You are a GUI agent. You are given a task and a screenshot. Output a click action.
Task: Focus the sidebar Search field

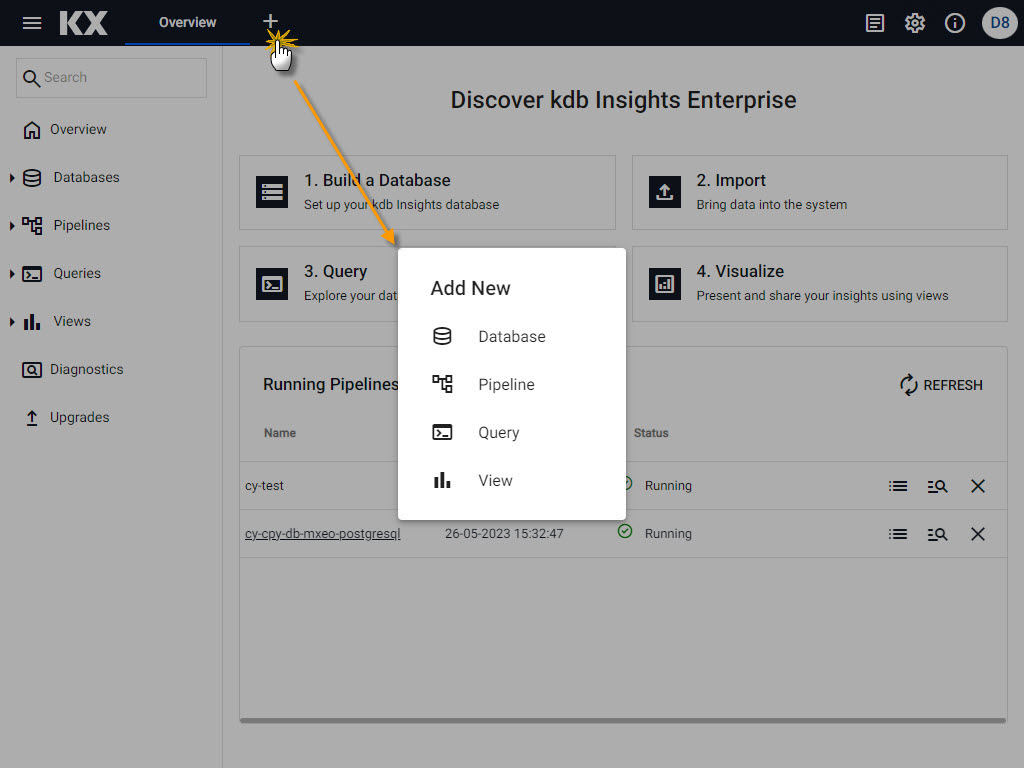tap(112, 78)
